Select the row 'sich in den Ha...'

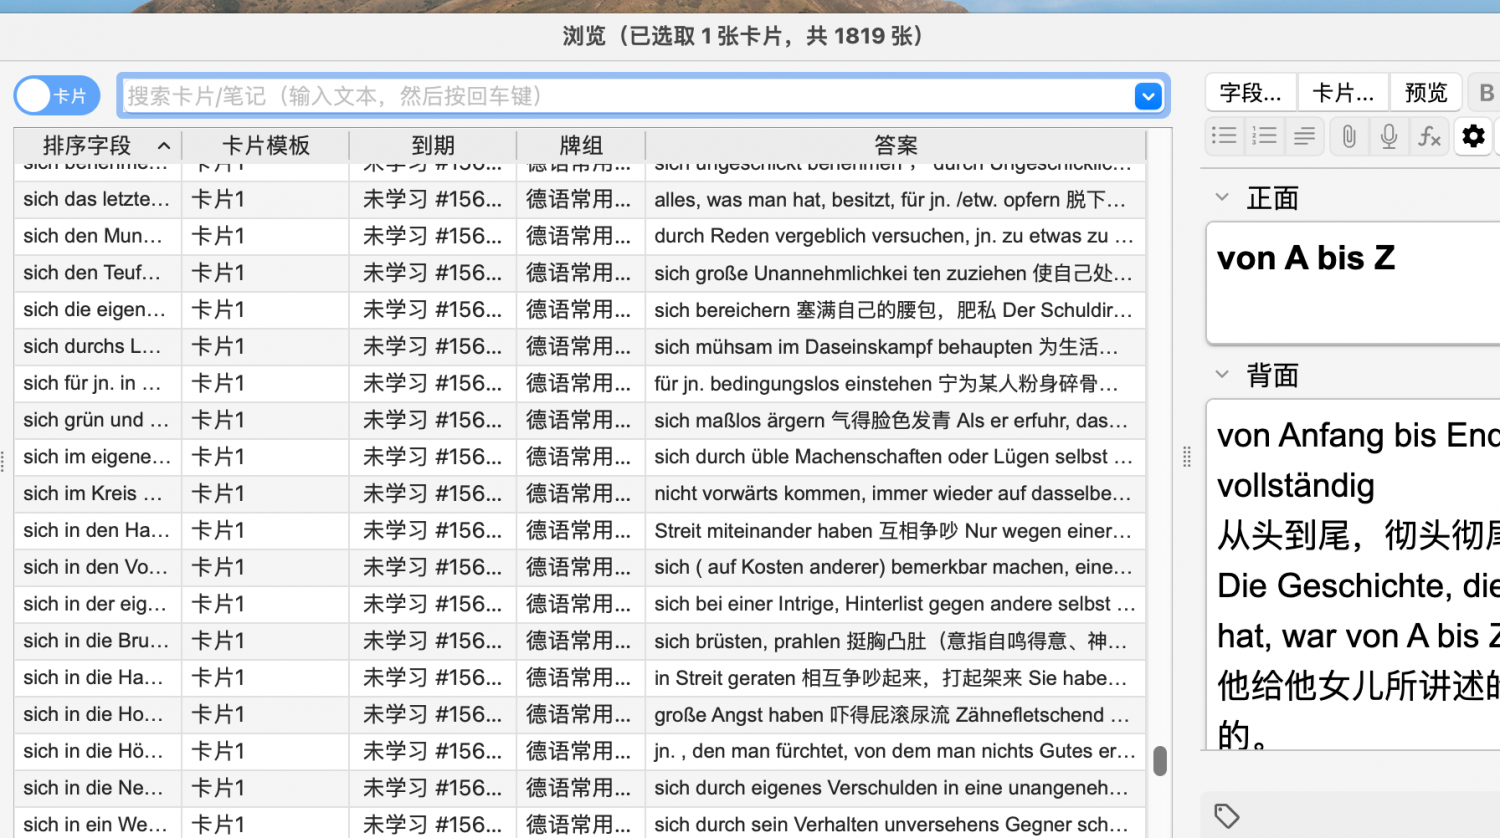tap(580, 531)
